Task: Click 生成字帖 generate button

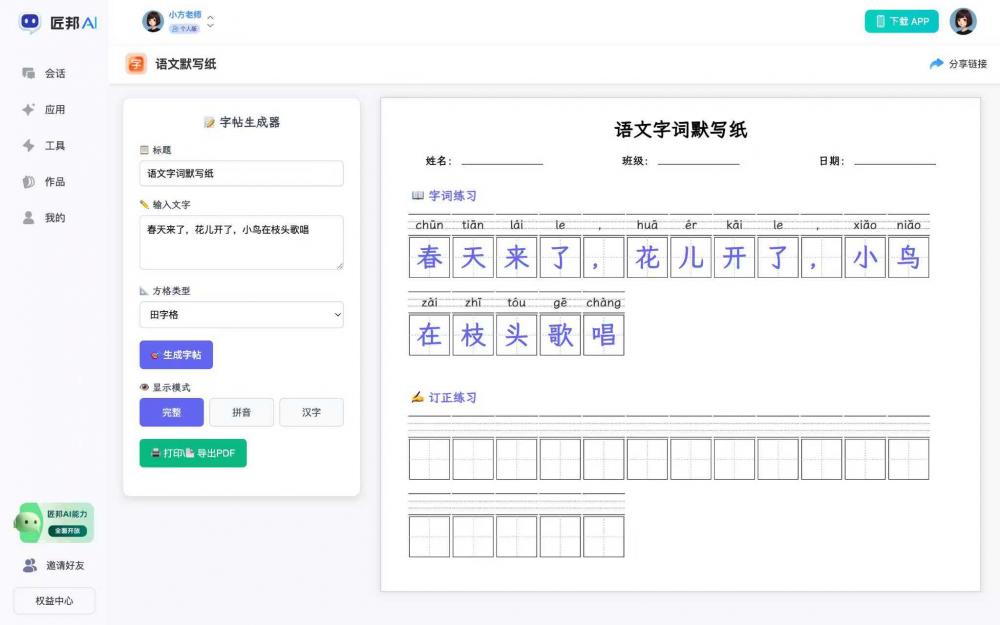Action: 176,355
